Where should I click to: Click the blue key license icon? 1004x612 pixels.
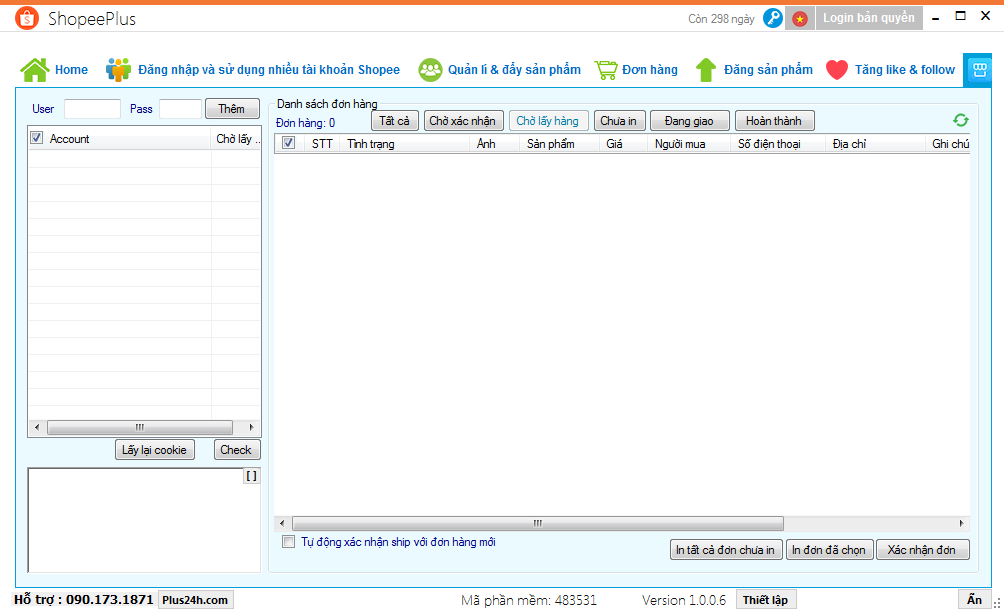pos(772,18)
